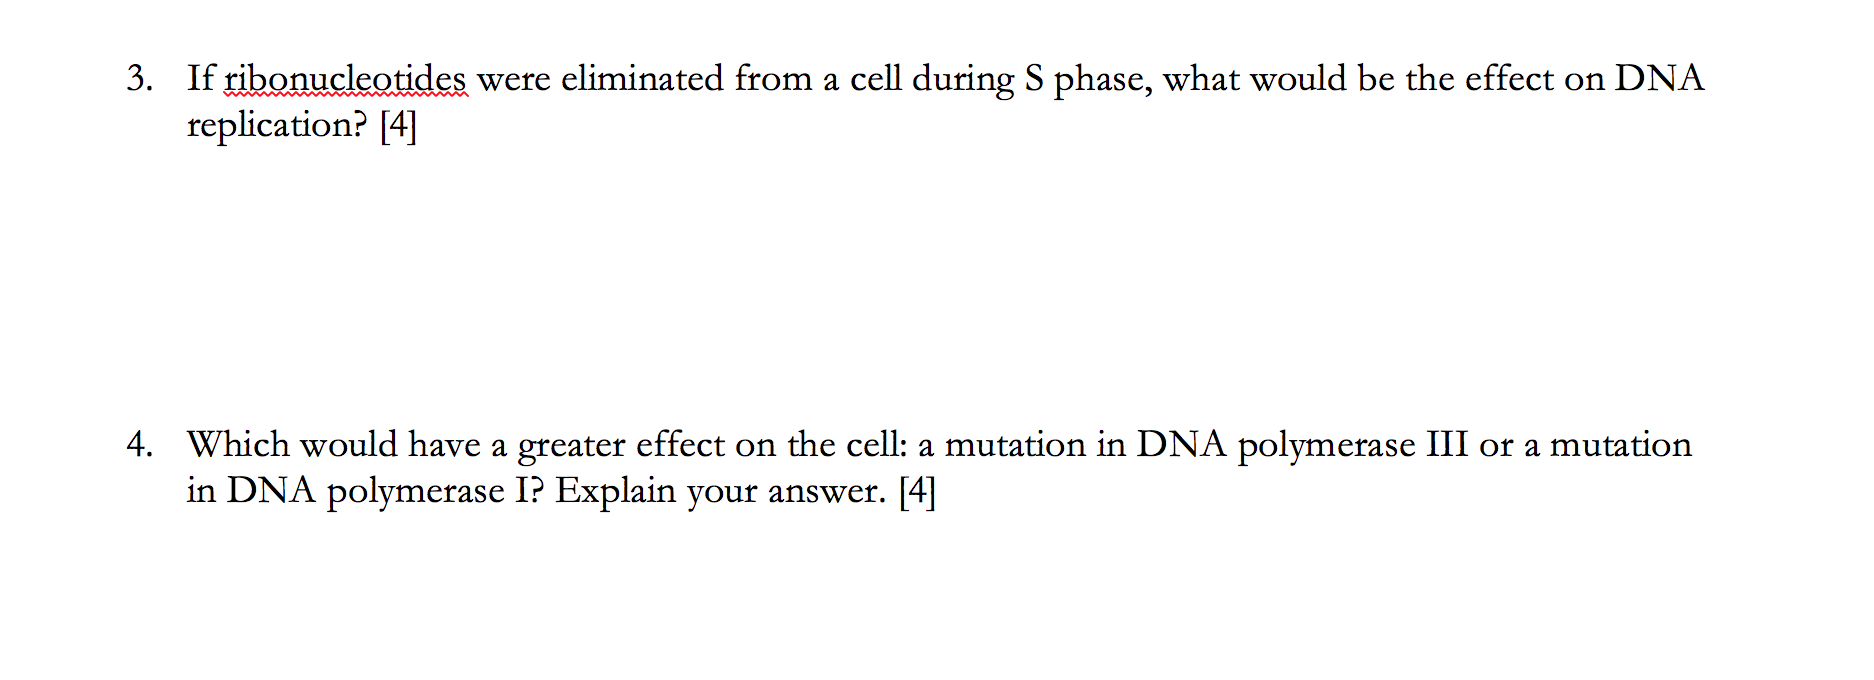Click question number 4 label
The width and height of the screenshot is (1874, 680).
point(139,444)
